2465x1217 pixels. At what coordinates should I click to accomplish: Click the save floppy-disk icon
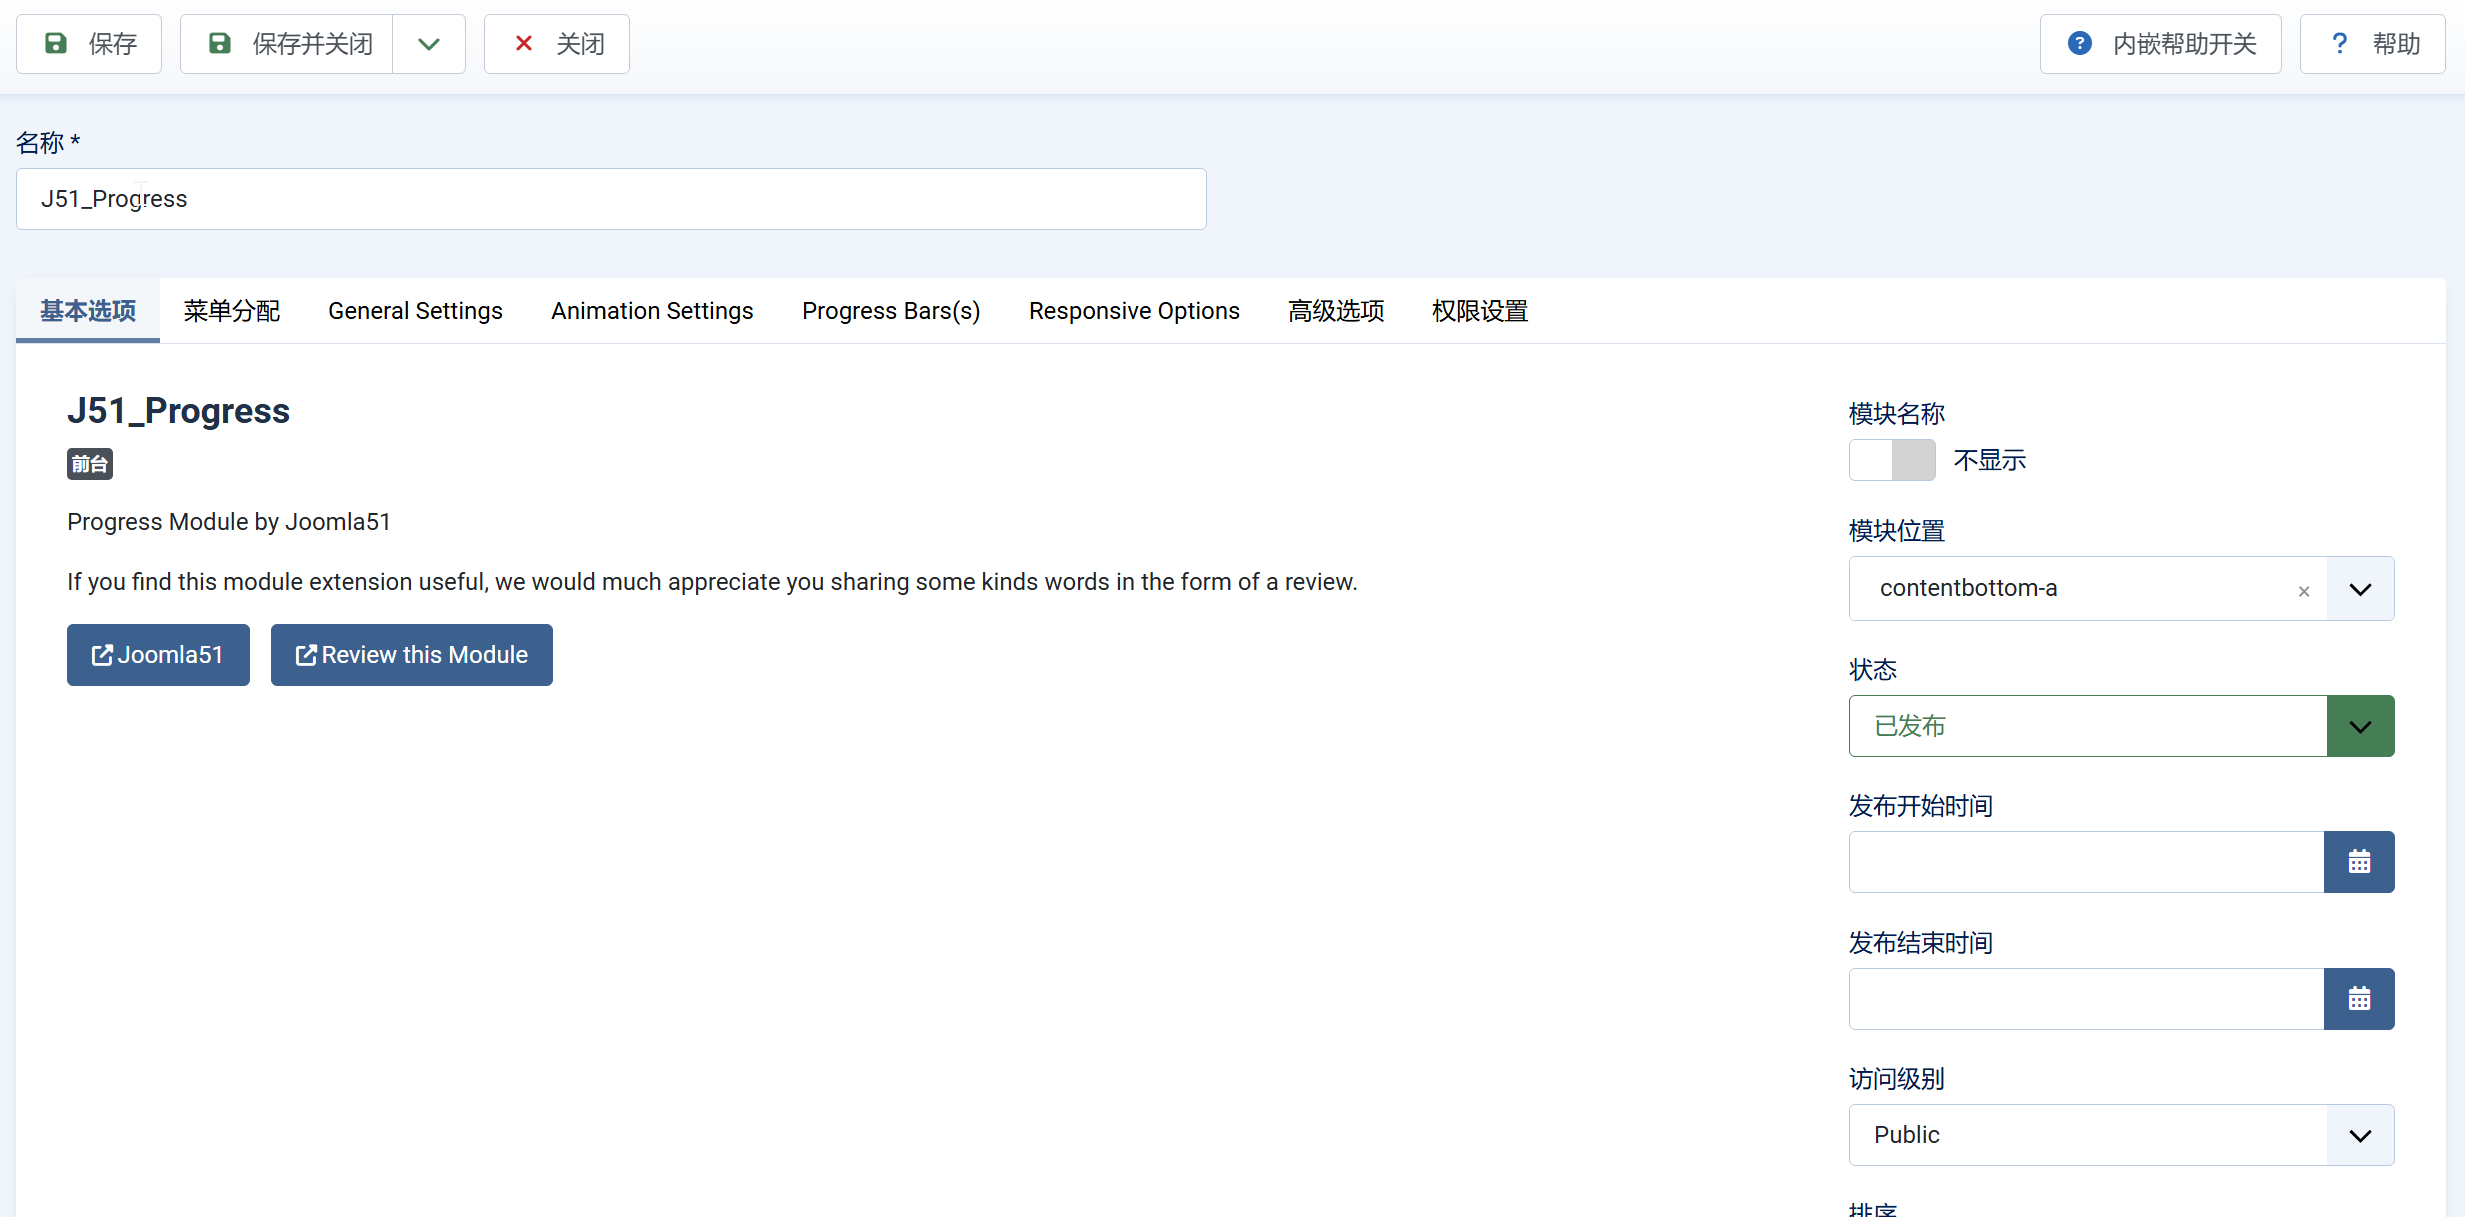[x=56, y=44]
